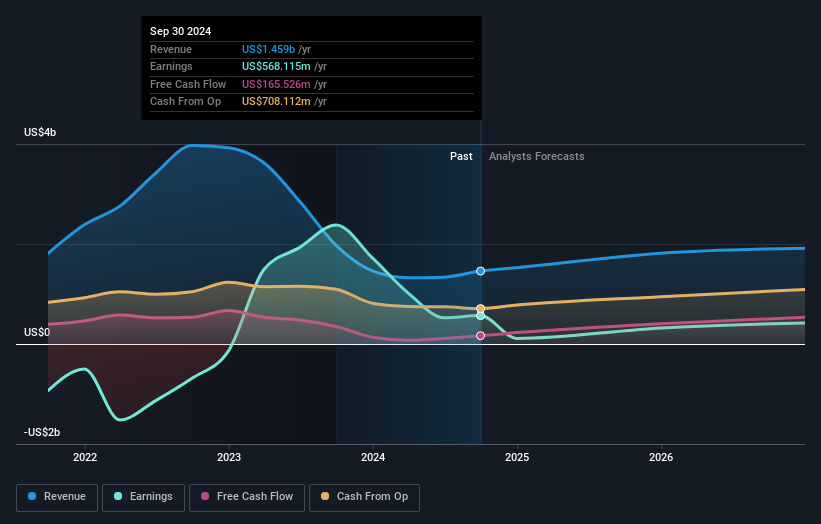Click the teal Earnings data point marker
This screenshot has height=524, width=821.
481,316
